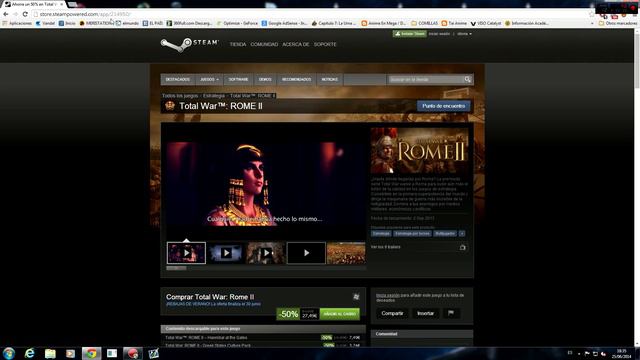Click the Estrategia por turnos tag

click(412, 233)
